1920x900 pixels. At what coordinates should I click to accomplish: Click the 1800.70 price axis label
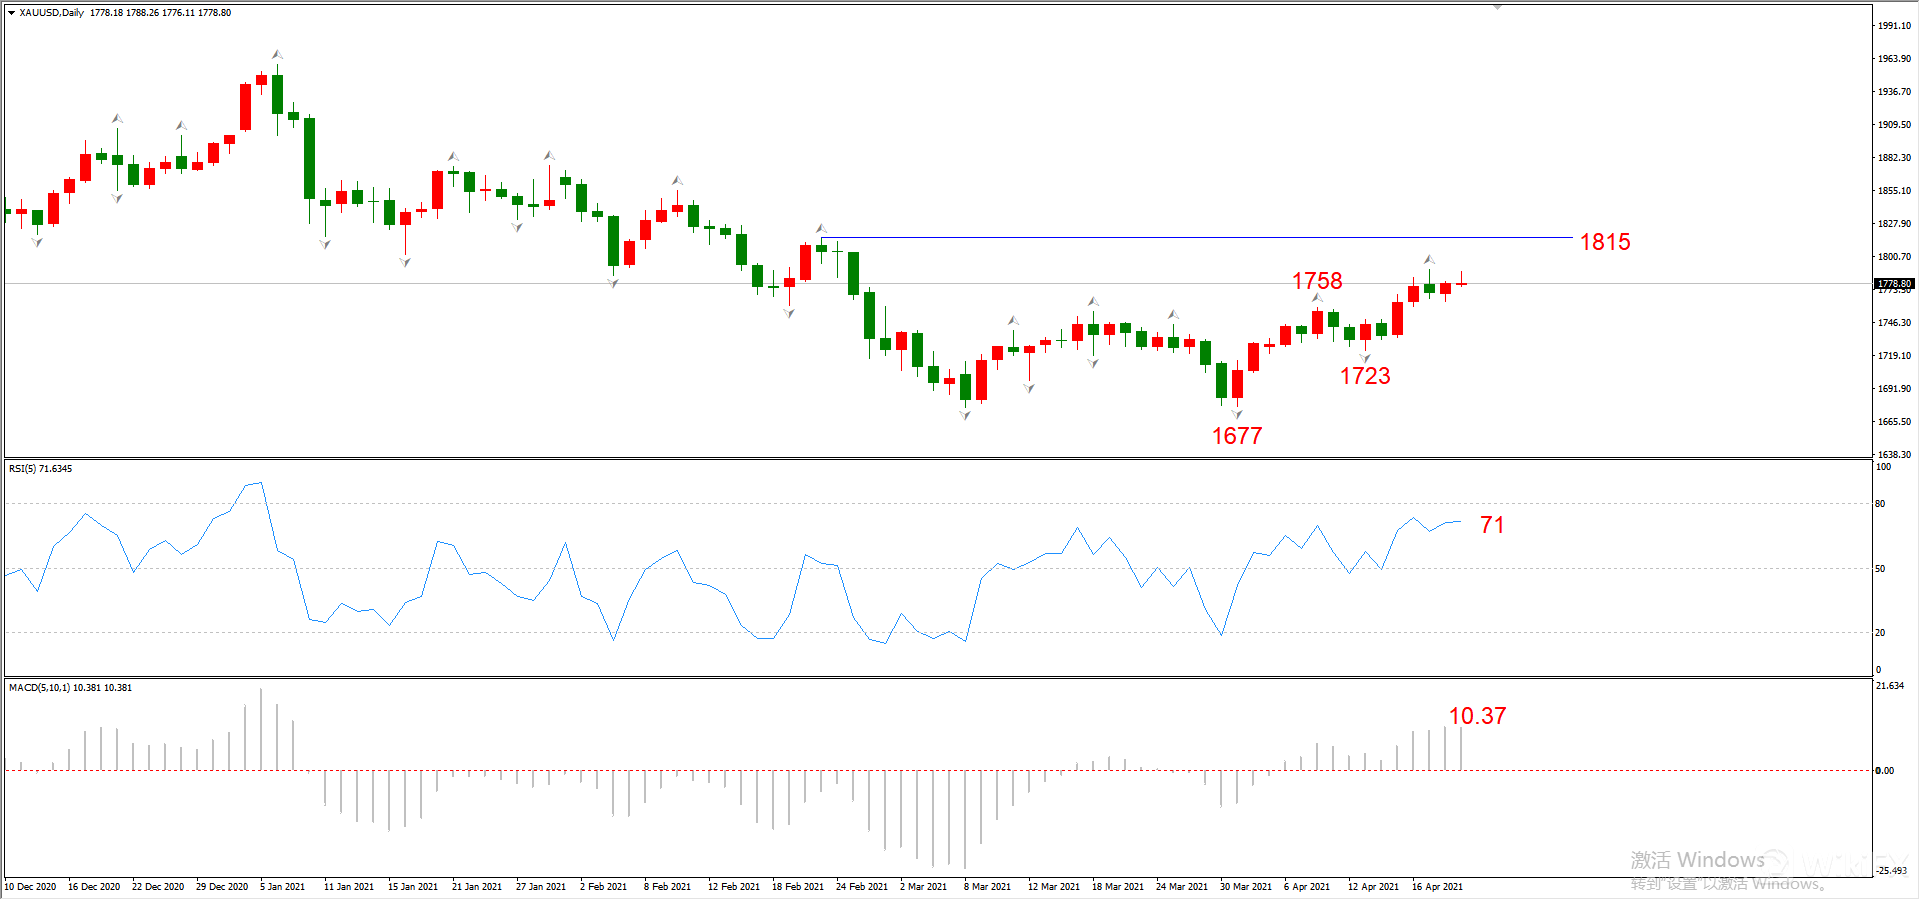1894,257
